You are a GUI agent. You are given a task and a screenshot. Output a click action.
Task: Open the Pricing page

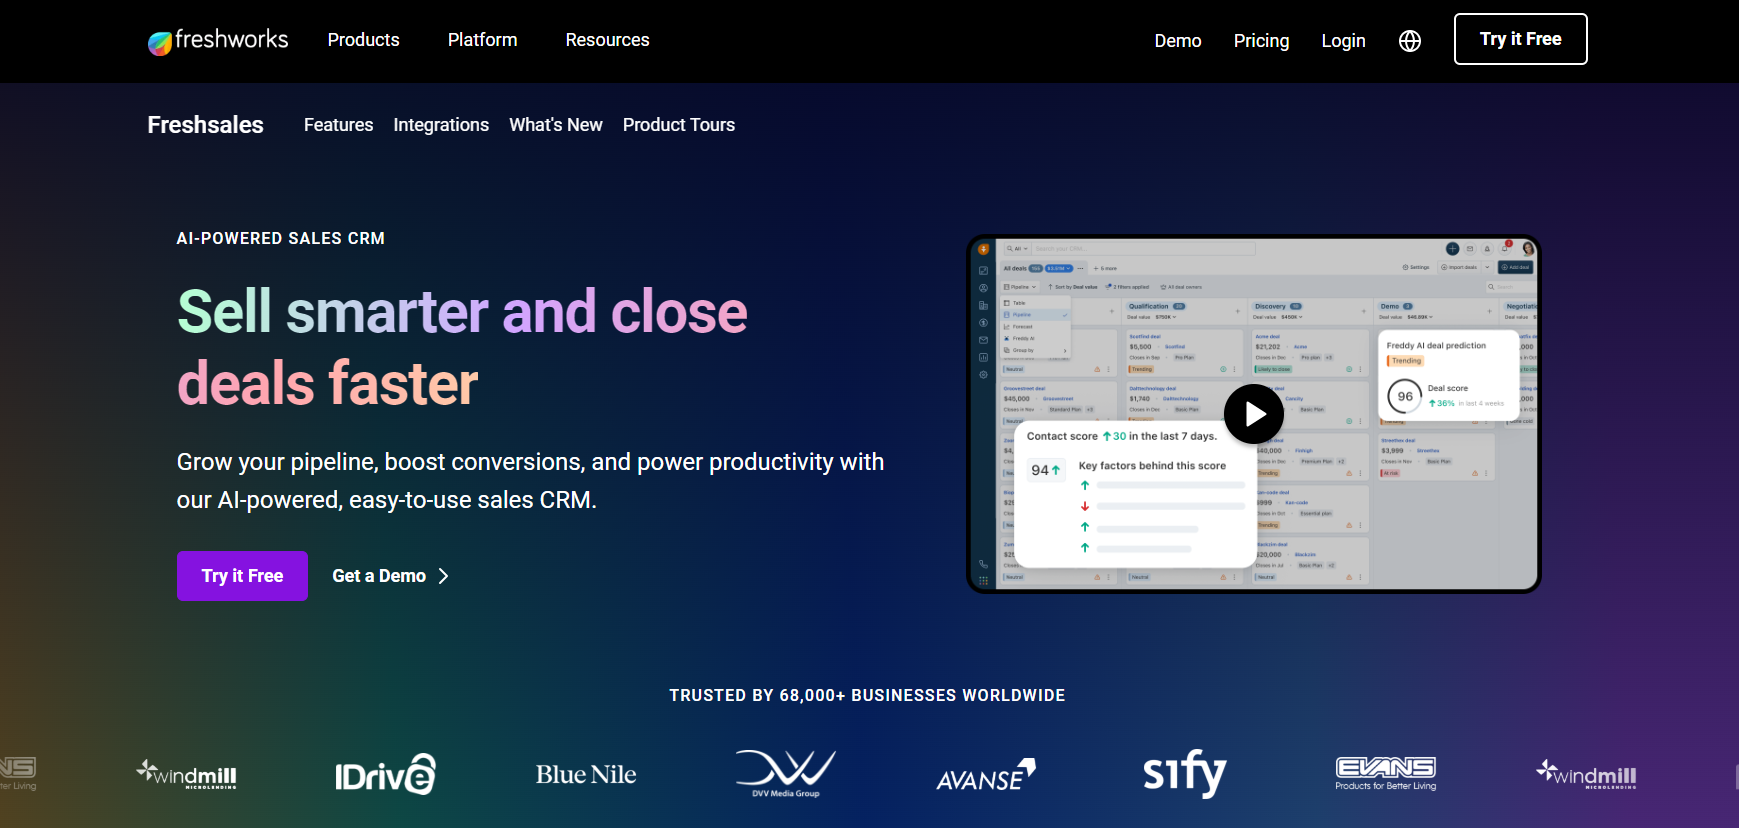pos(1262,41)
